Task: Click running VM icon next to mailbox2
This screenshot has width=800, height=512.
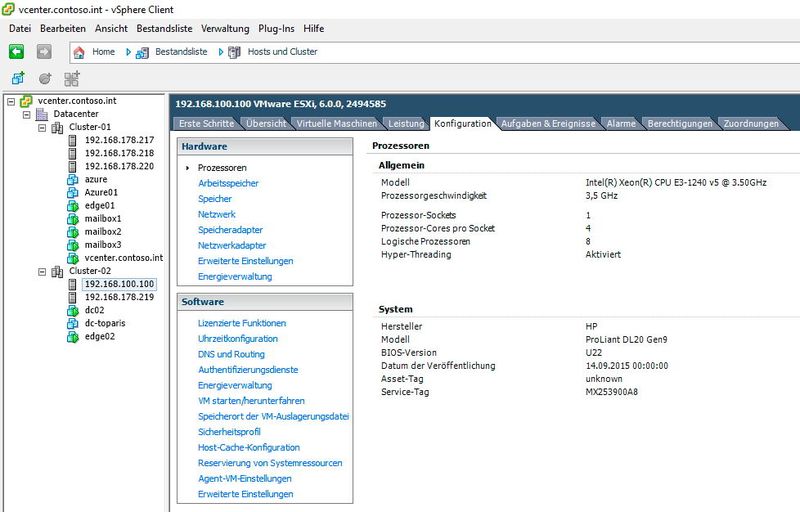Action: click(72, 232)
